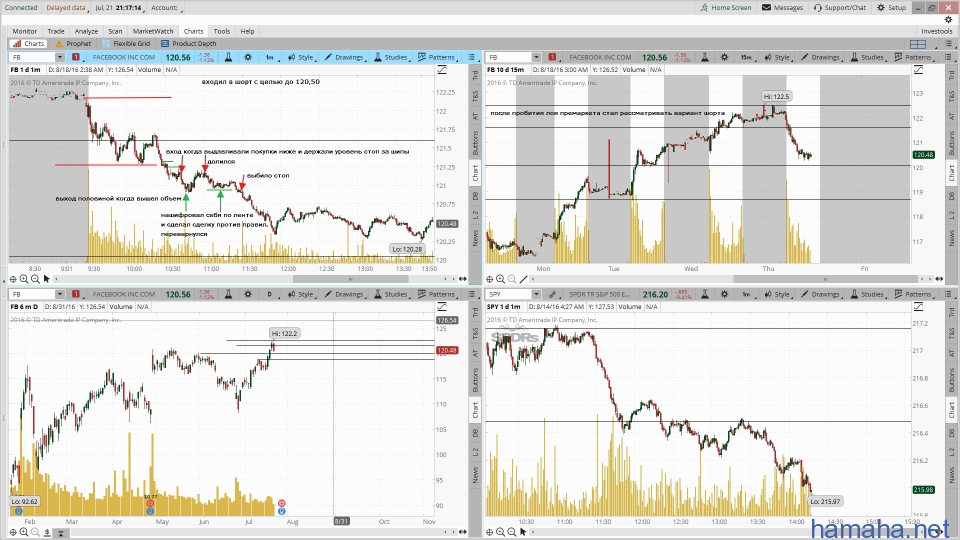Open the Messages envelope panel
960x540 pixels.
tap(782, 7)
